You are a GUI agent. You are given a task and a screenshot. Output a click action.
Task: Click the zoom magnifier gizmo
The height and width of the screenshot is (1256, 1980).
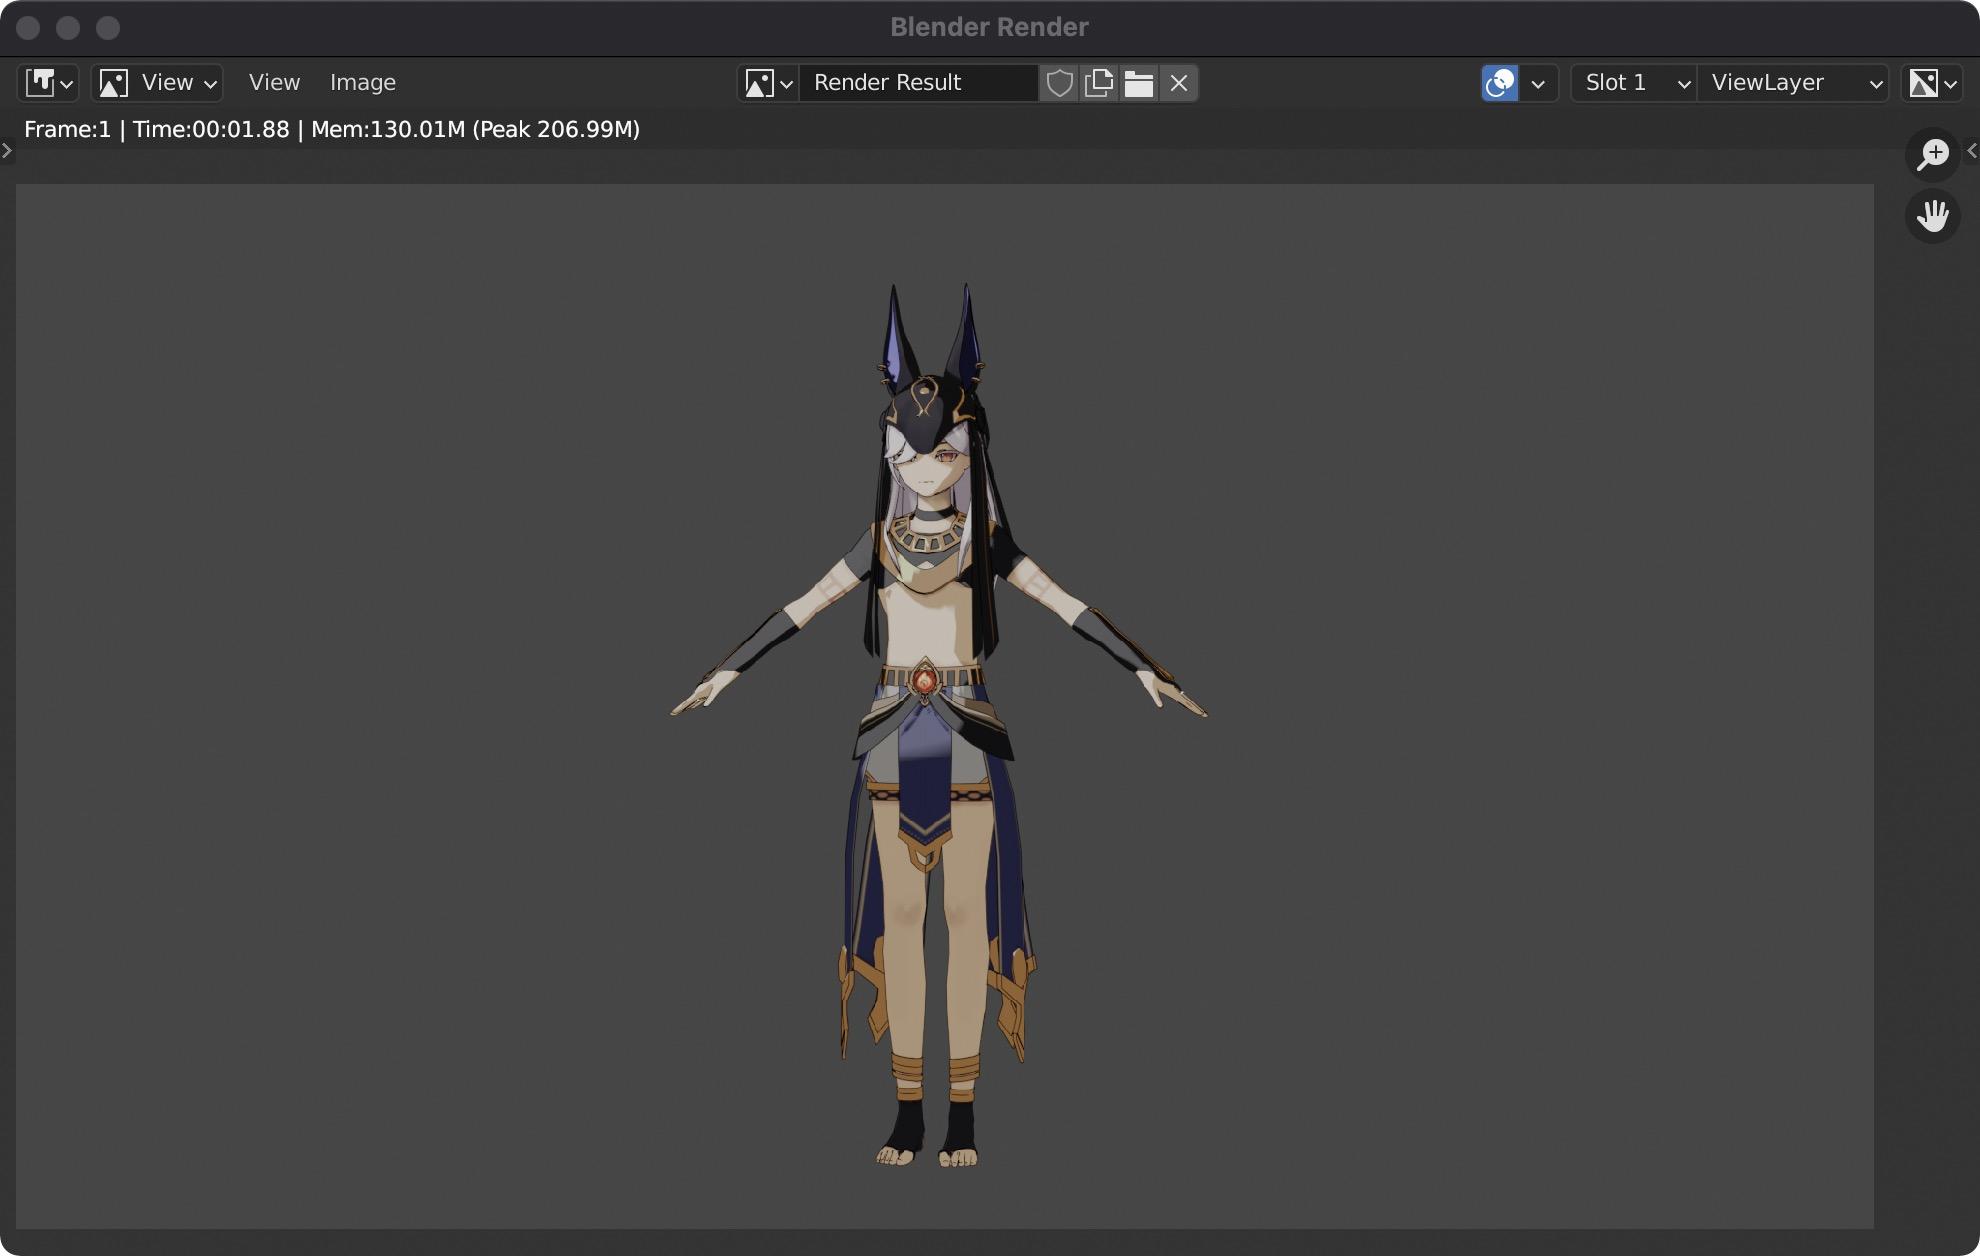(1933, 155)
